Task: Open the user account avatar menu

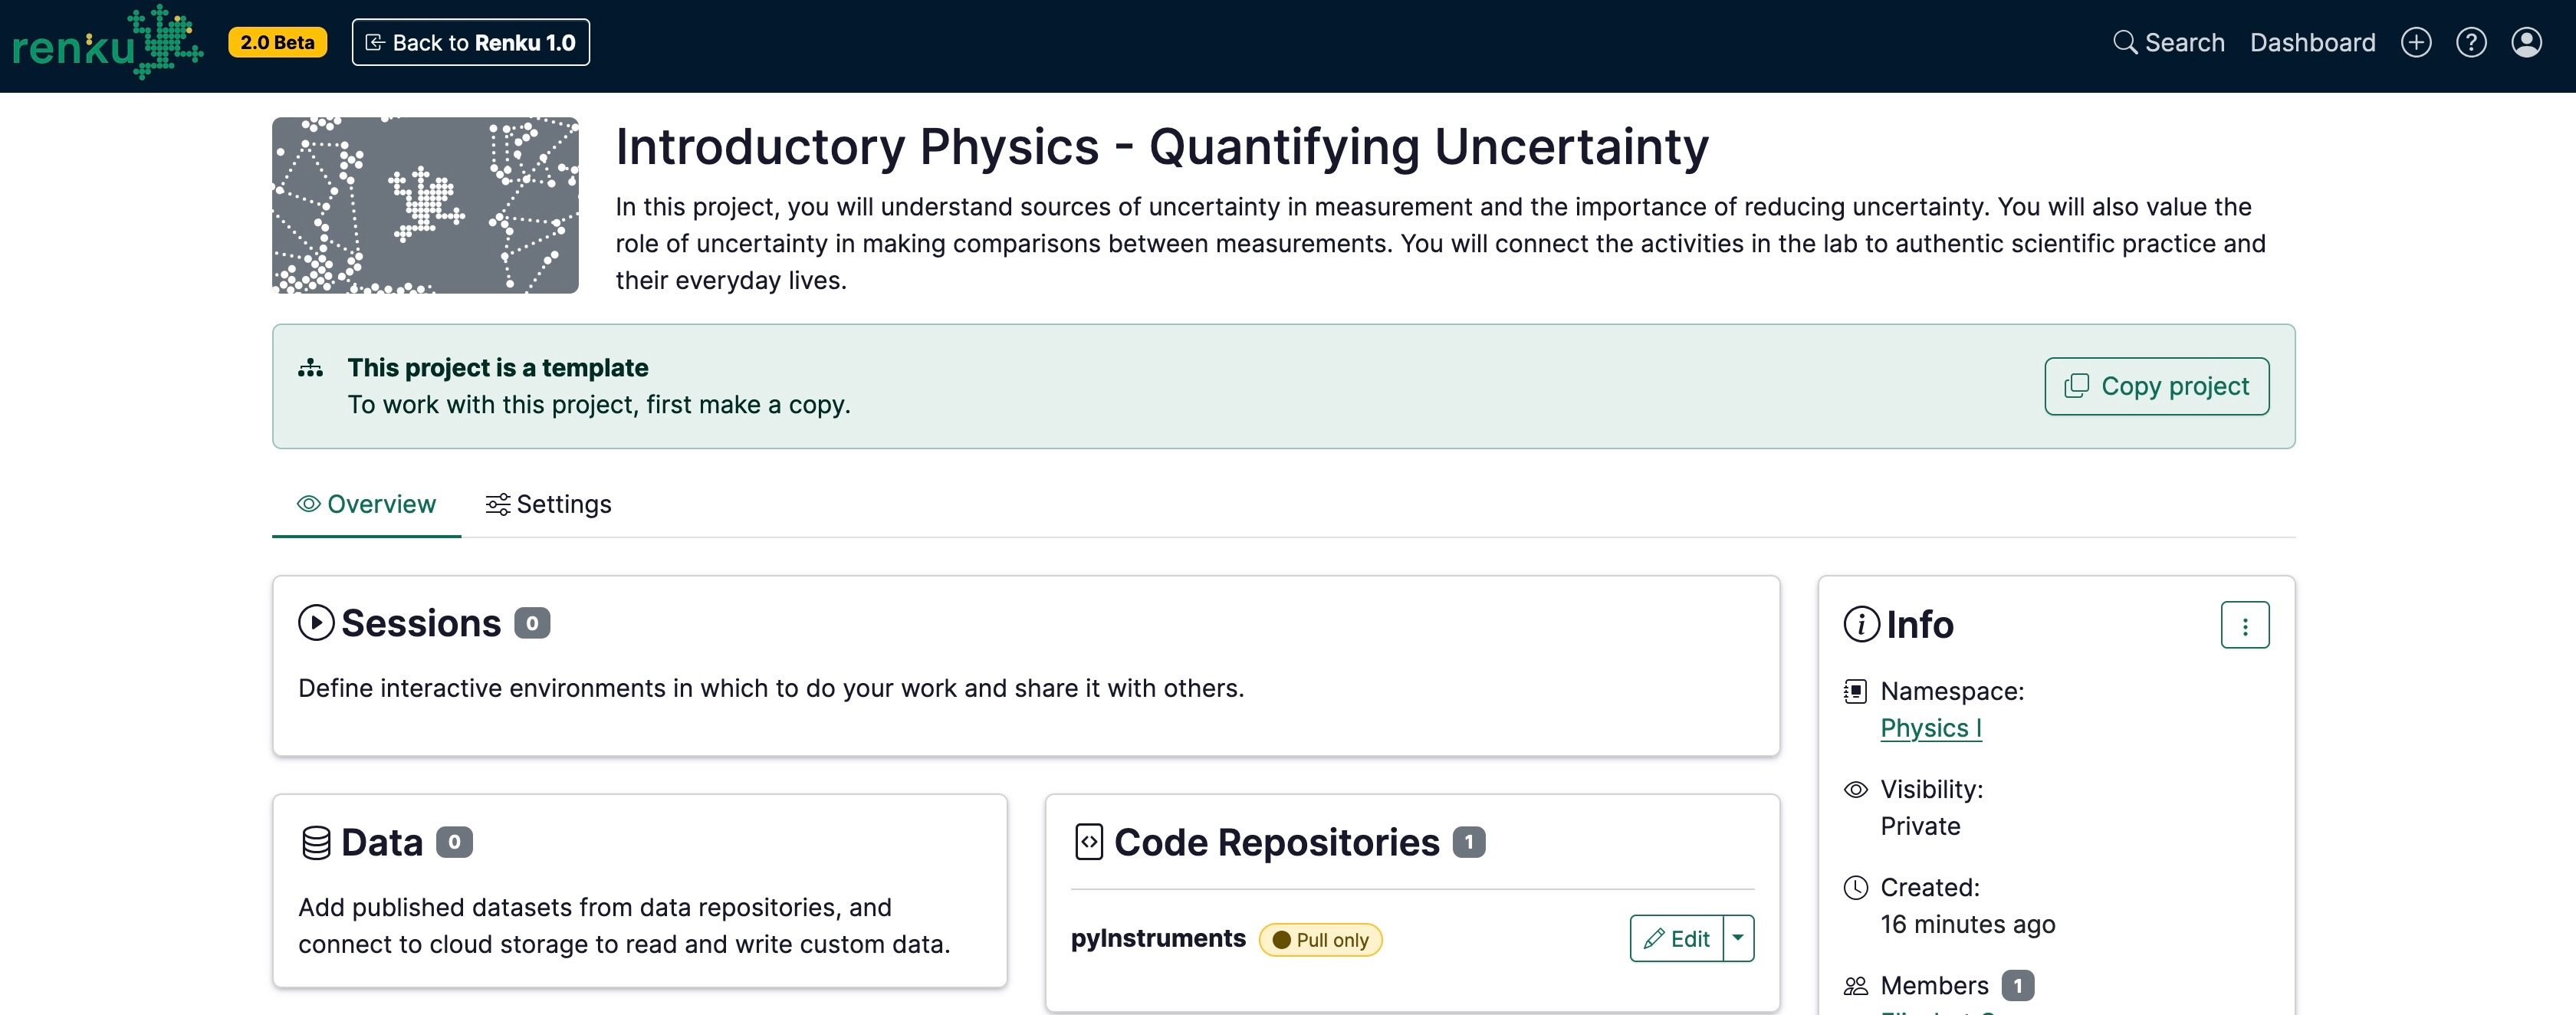Action: pos(2526,42)
